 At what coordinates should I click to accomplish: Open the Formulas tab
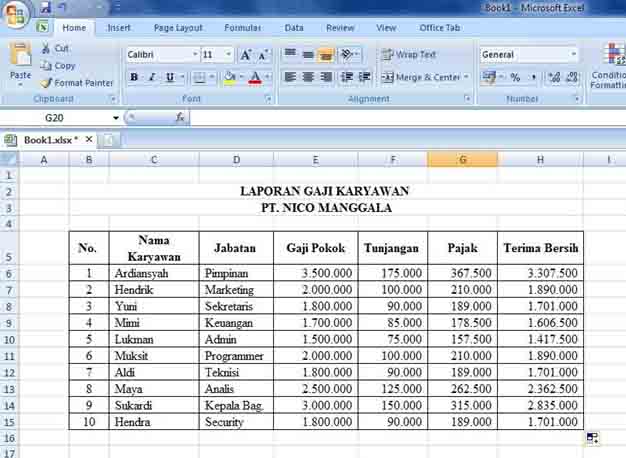click(243, 28)
